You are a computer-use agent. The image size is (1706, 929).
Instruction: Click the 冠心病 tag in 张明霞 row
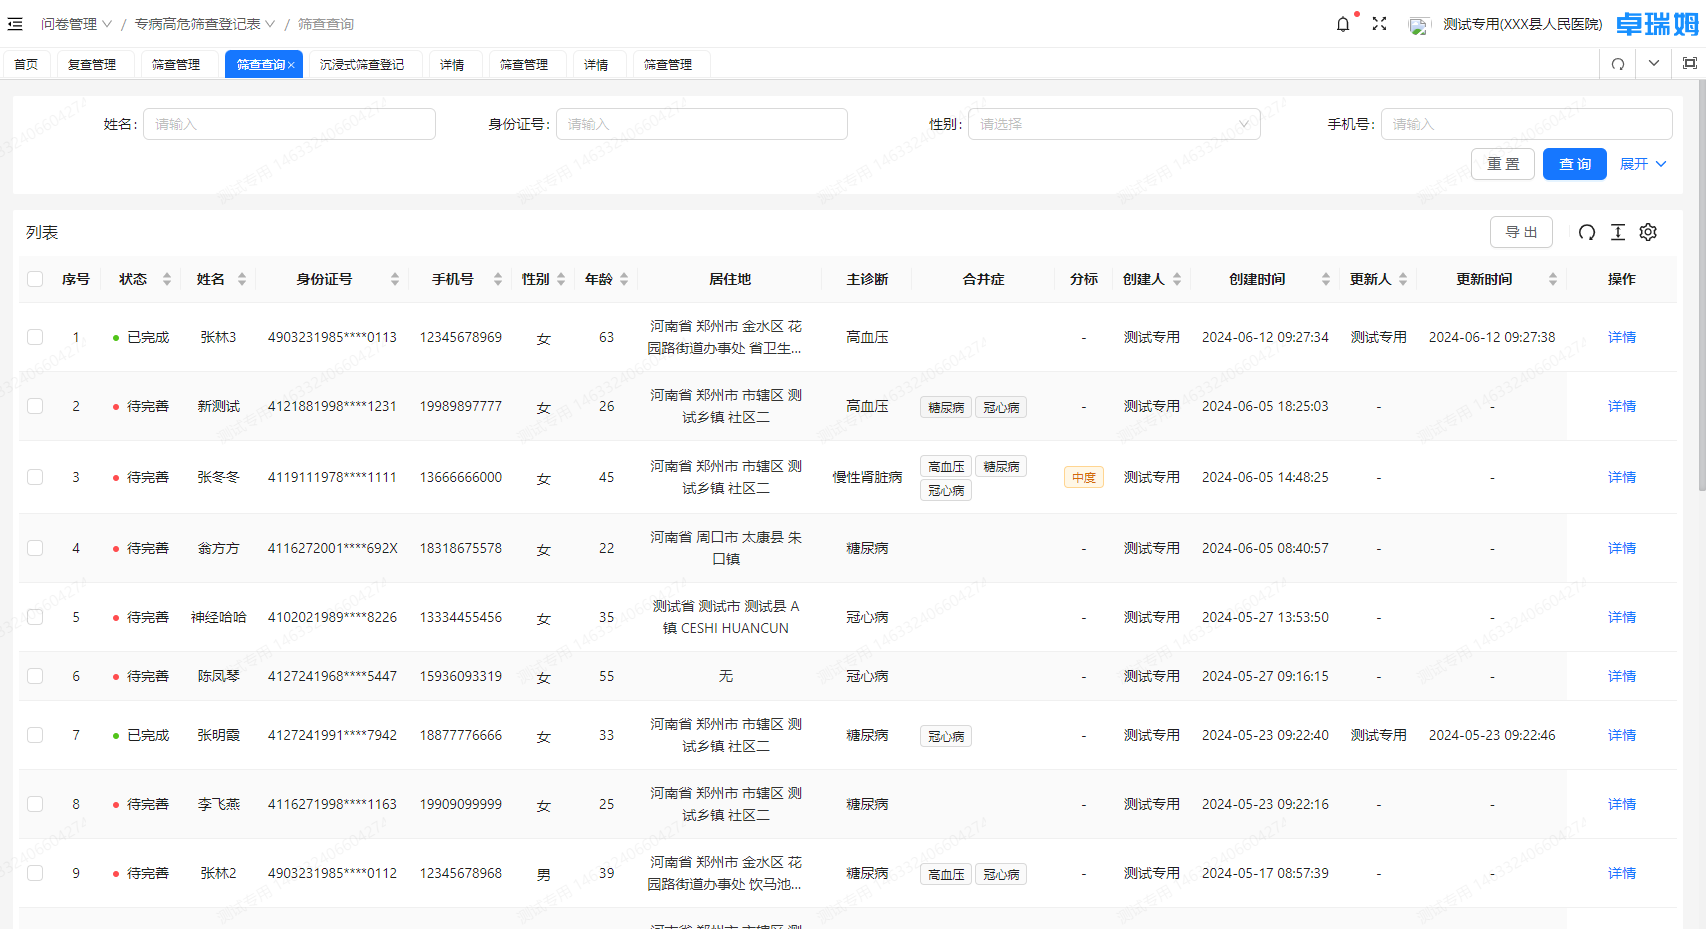(x=946, y=736)
